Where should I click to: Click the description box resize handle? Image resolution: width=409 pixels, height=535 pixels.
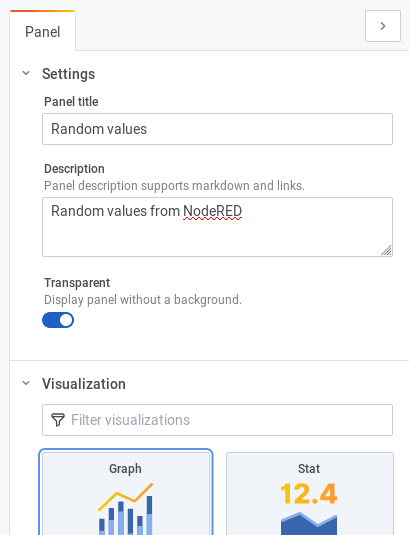(x=386, y=250)
